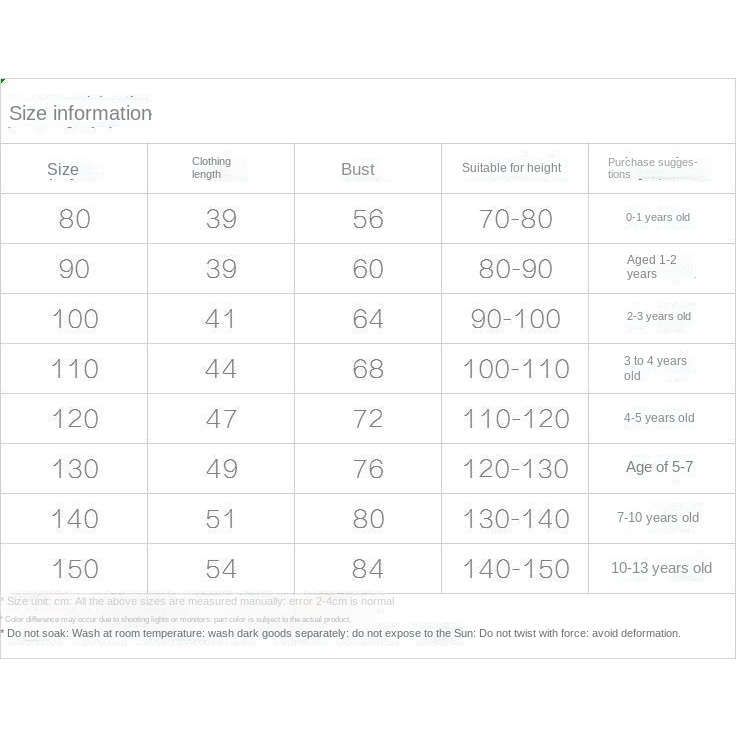Select size 100 in the Size column
736x736 pixels.
(x=75, y=319)
